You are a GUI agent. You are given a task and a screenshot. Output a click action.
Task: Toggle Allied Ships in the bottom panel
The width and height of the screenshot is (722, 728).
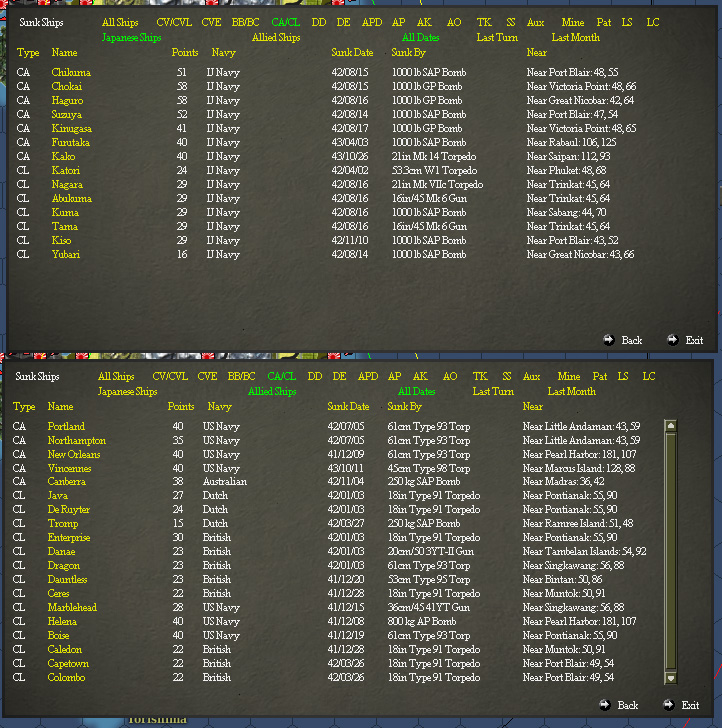pyautogui.click(x=272, y=391)
